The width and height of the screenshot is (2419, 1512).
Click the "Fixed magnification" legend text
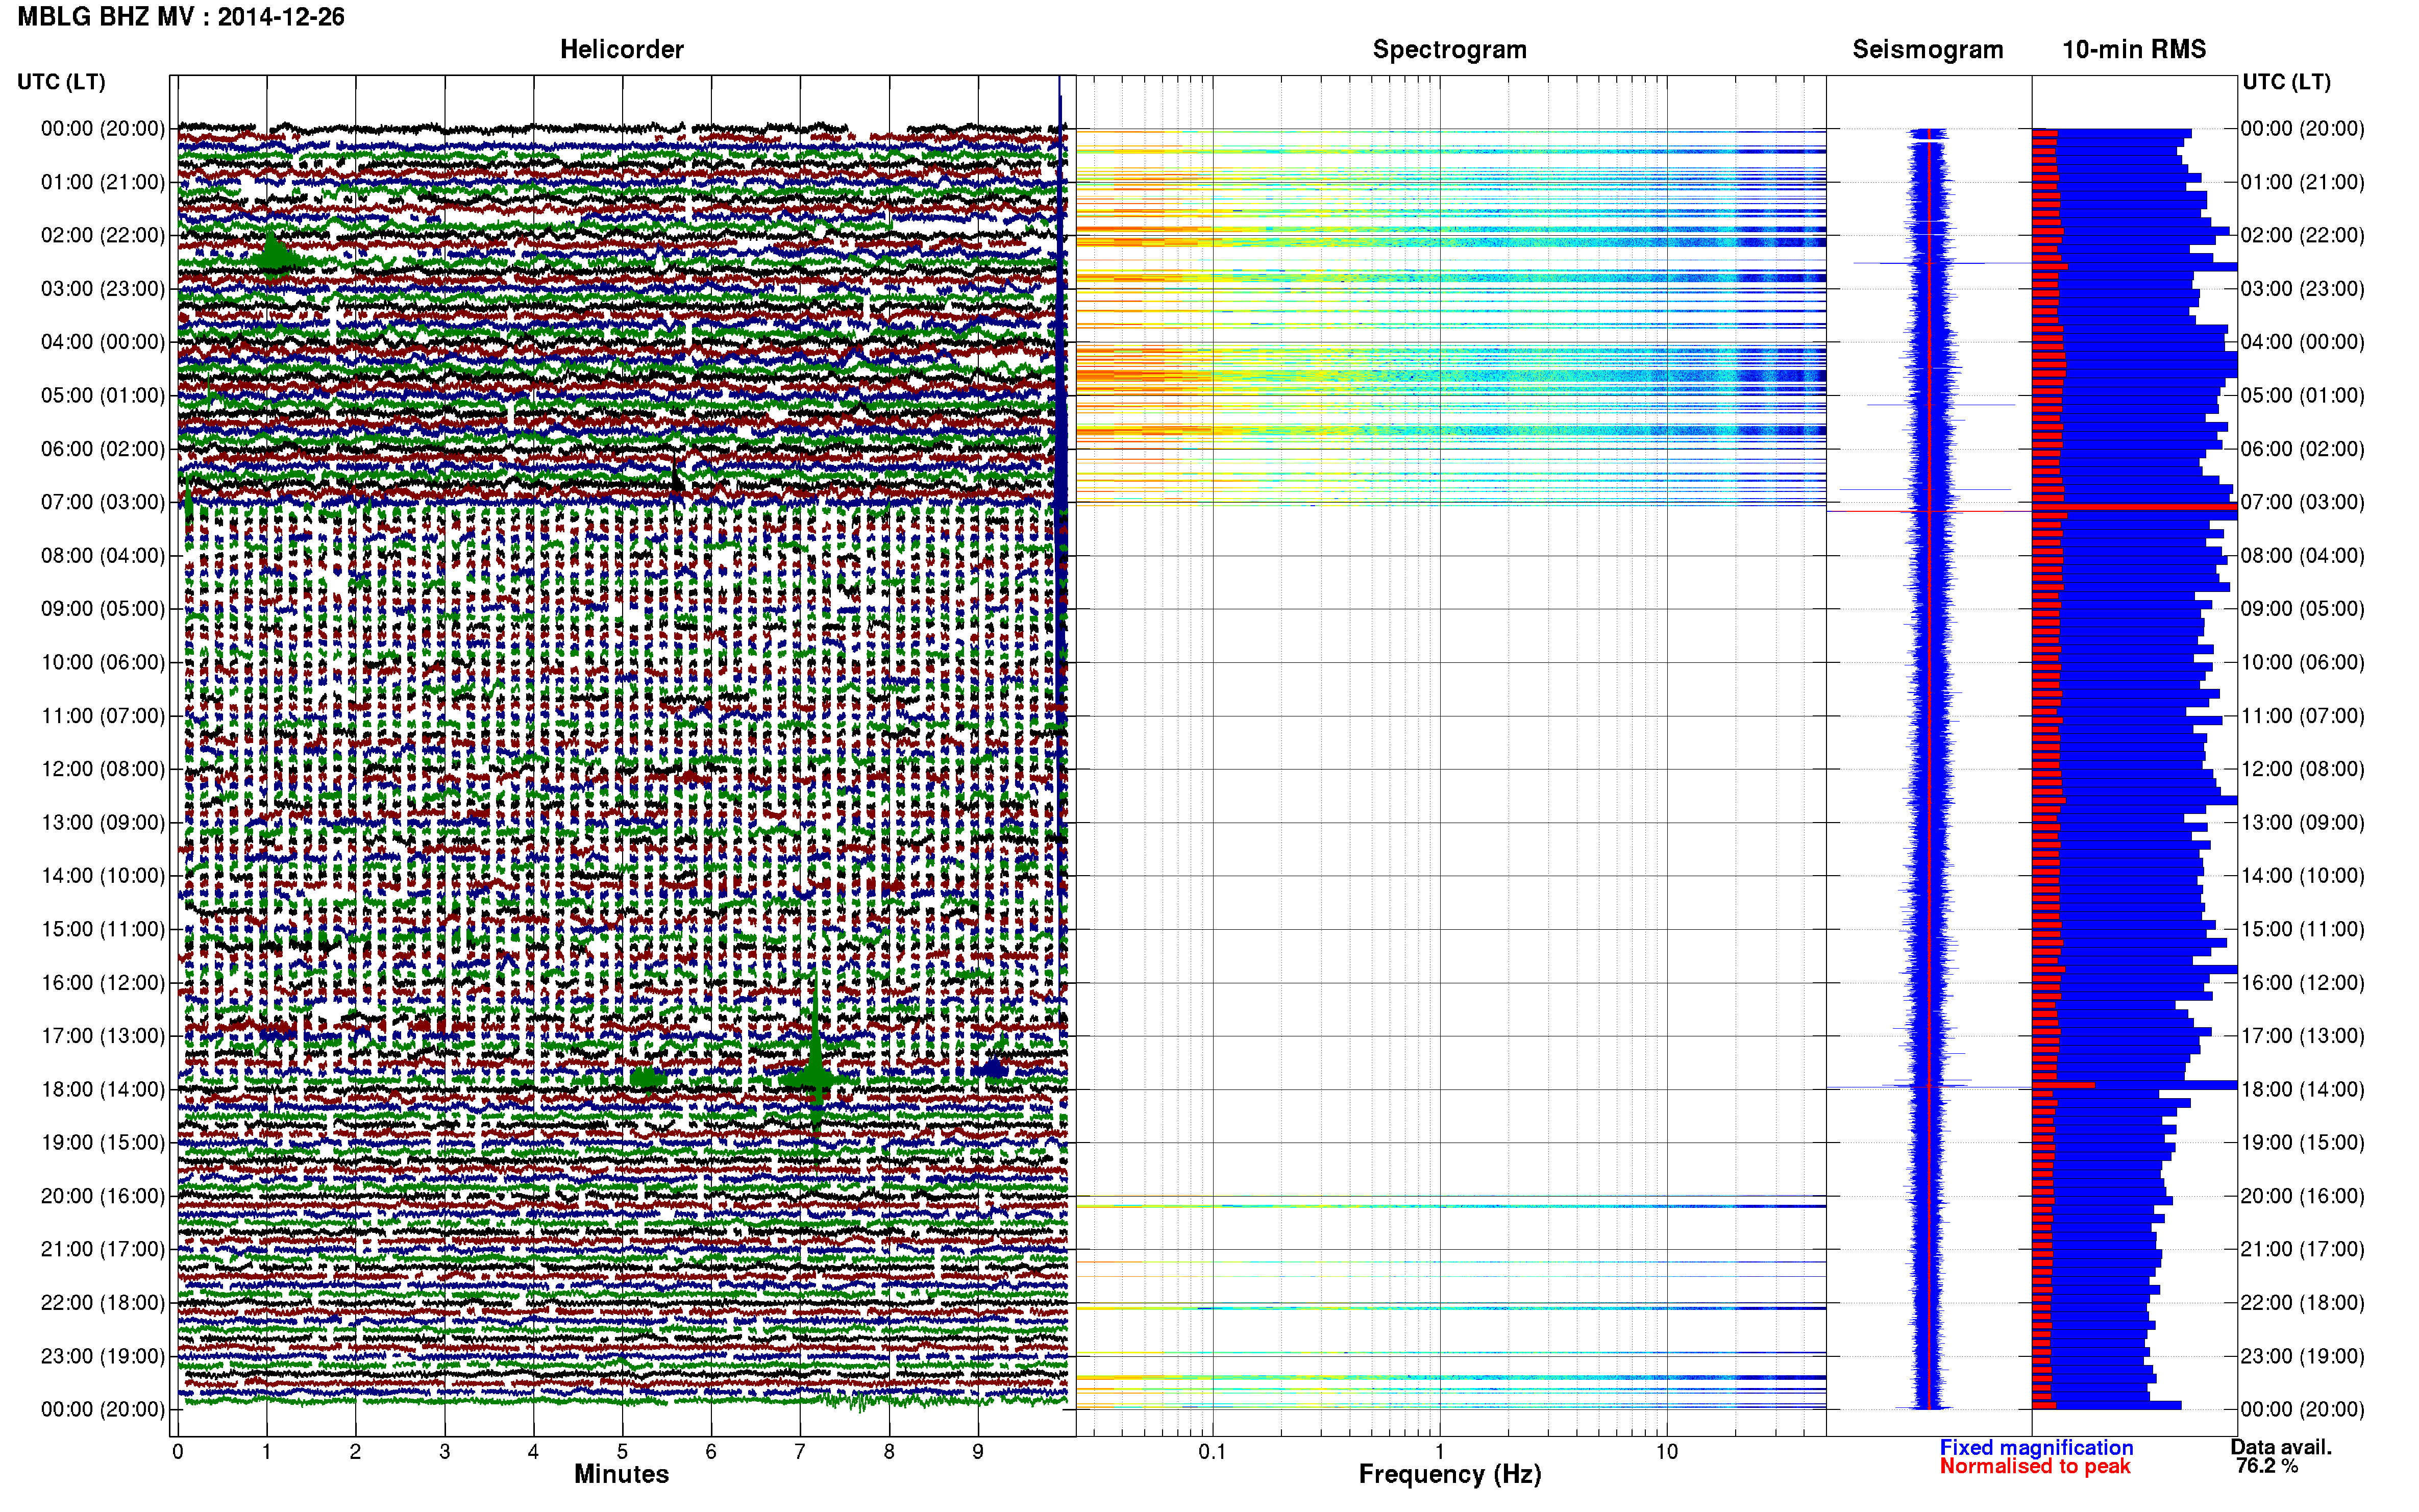pos(2036,1447)
